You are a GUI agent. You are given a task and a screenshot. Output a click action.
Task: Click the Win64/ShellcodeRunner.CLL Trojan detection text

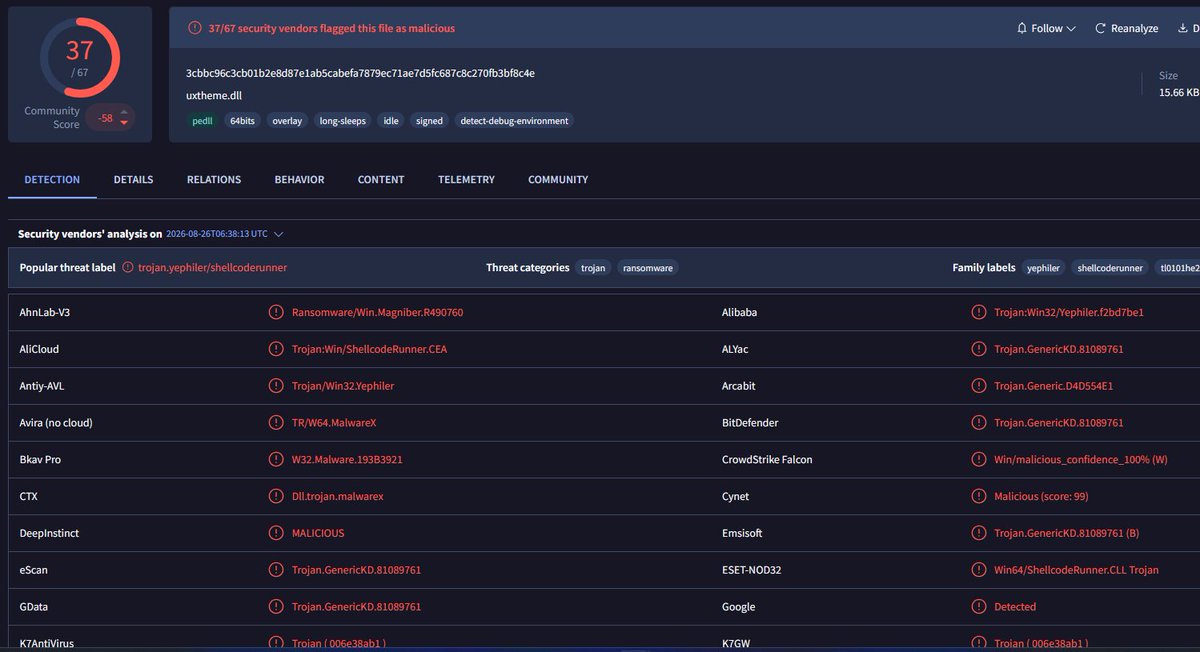coord(1076,570)
